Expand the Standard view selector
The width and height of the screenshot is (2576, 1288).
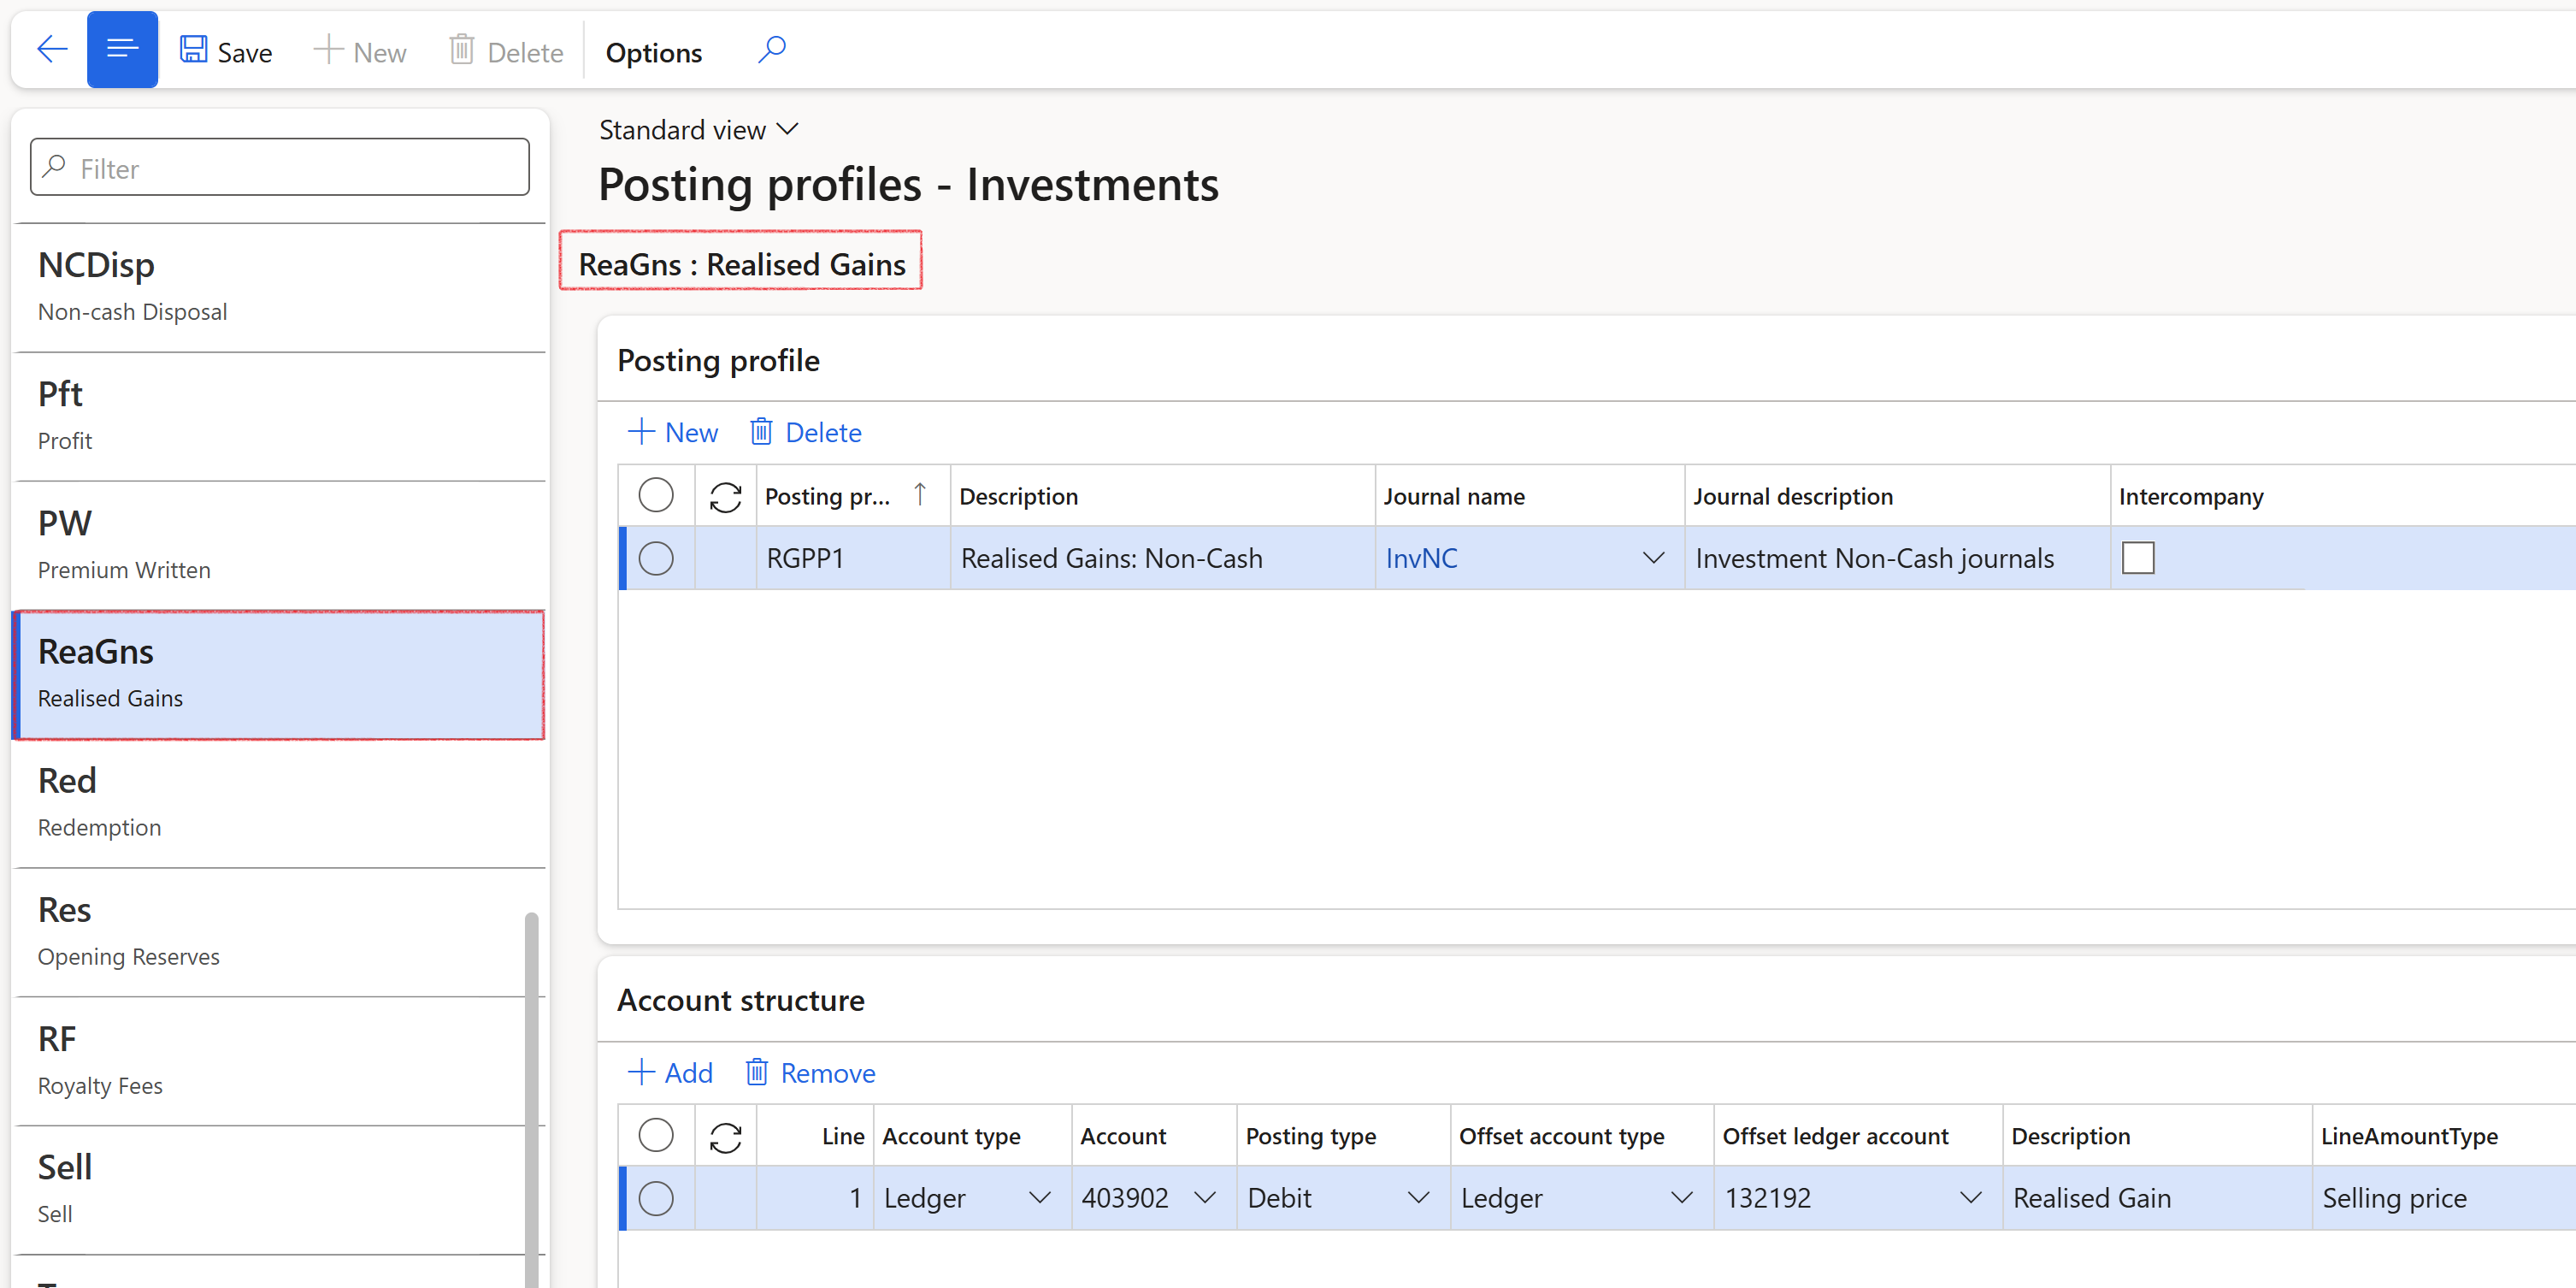pyautogui.click(x=699, y=130)
